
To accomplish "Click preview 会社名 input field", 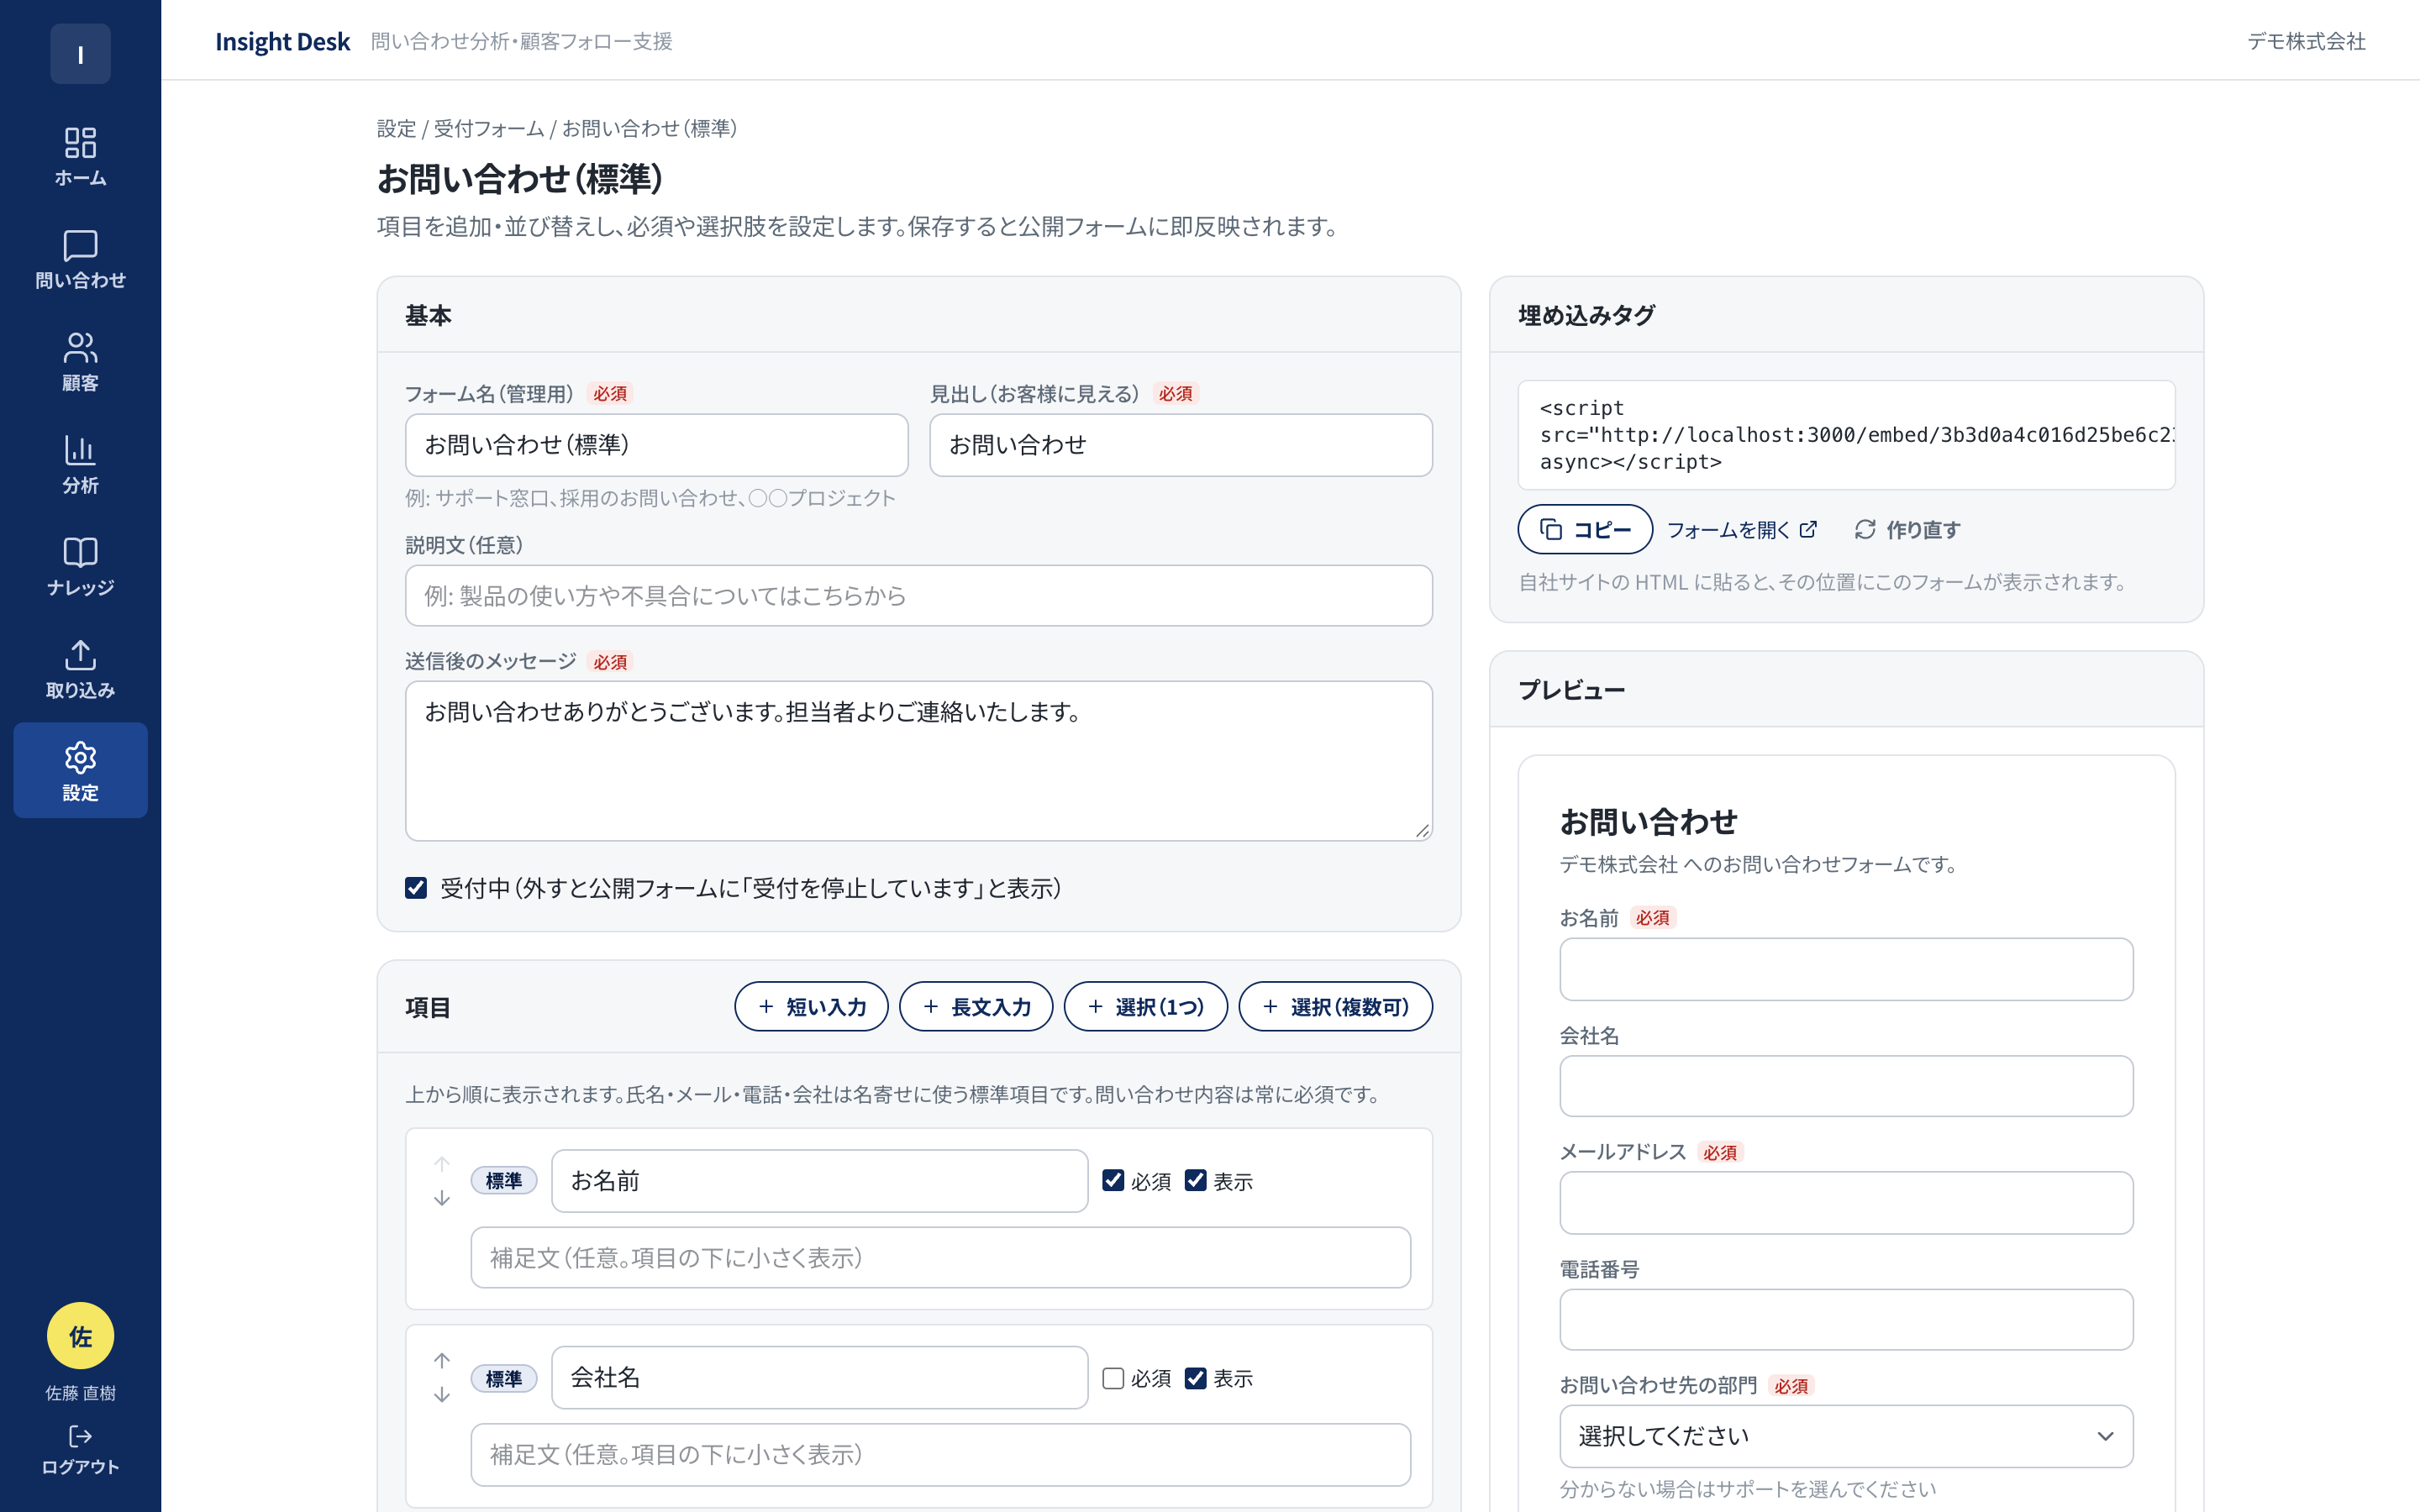I will pos(1846,1086).
